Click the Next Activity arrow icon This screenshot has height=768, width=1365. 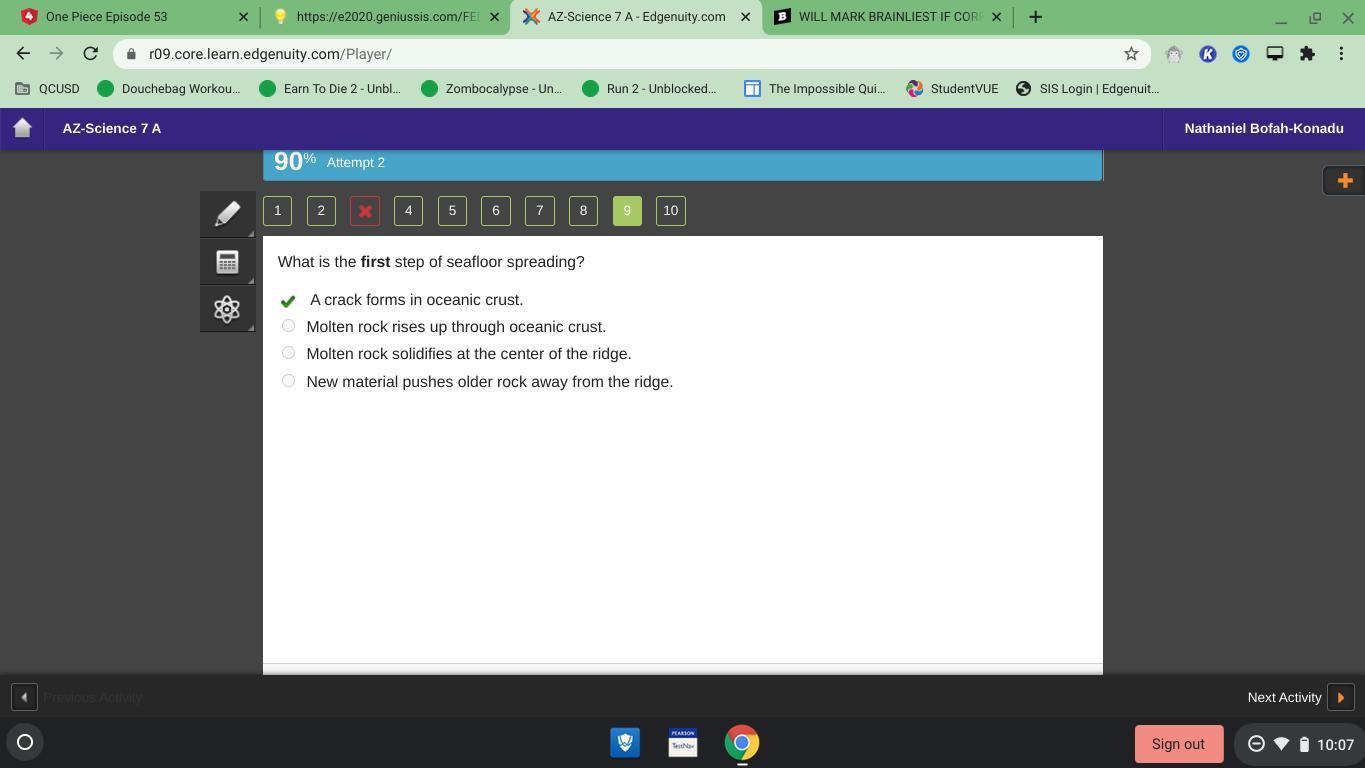pyautogui.click(x=1341, y=697)
